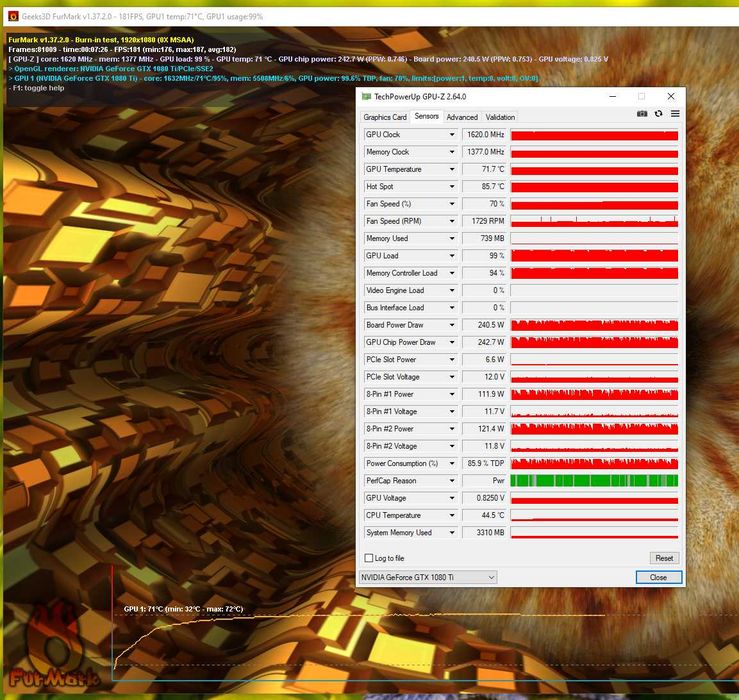Expand the 8-Pin #2 Voltage dropdown
This screenshot has width=739, height=700.
[452, 446]
